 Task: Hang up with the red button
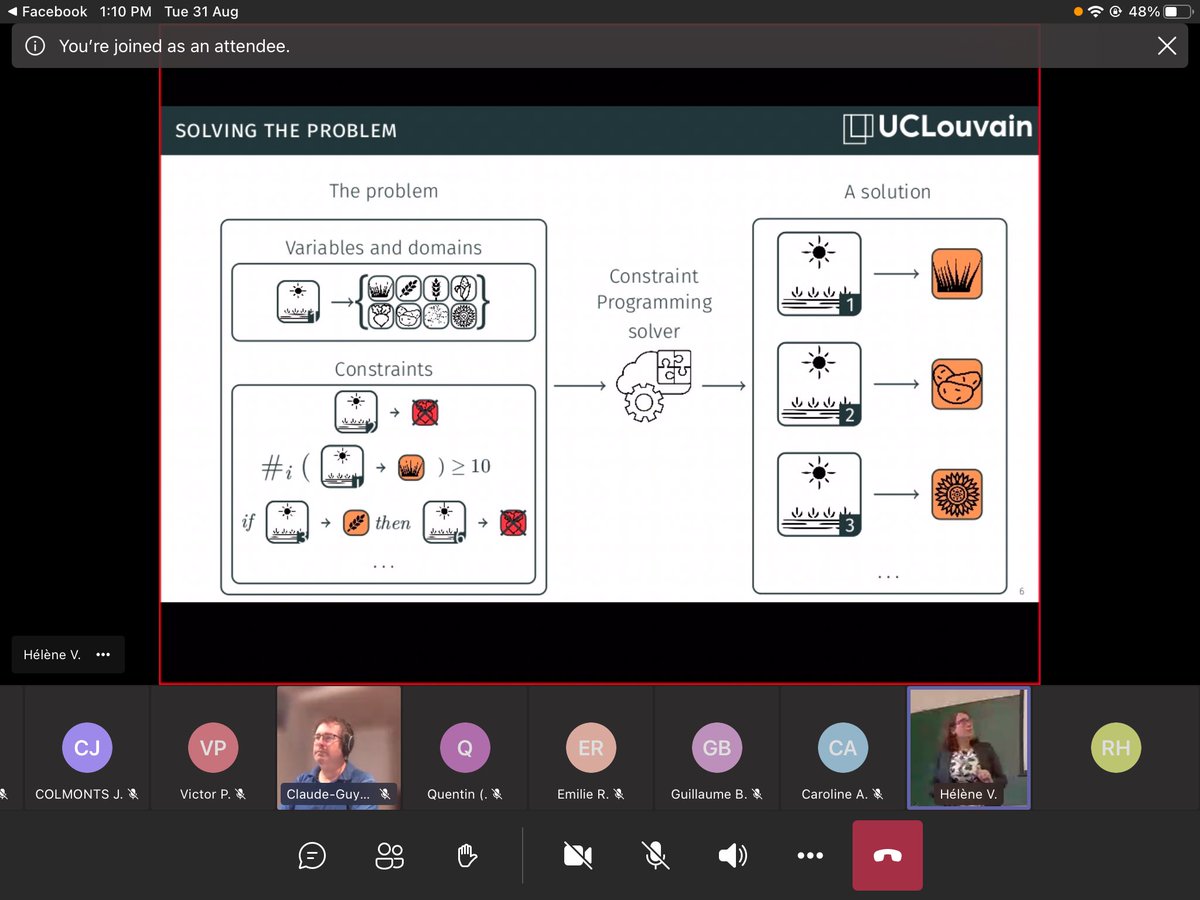[887, 855]
